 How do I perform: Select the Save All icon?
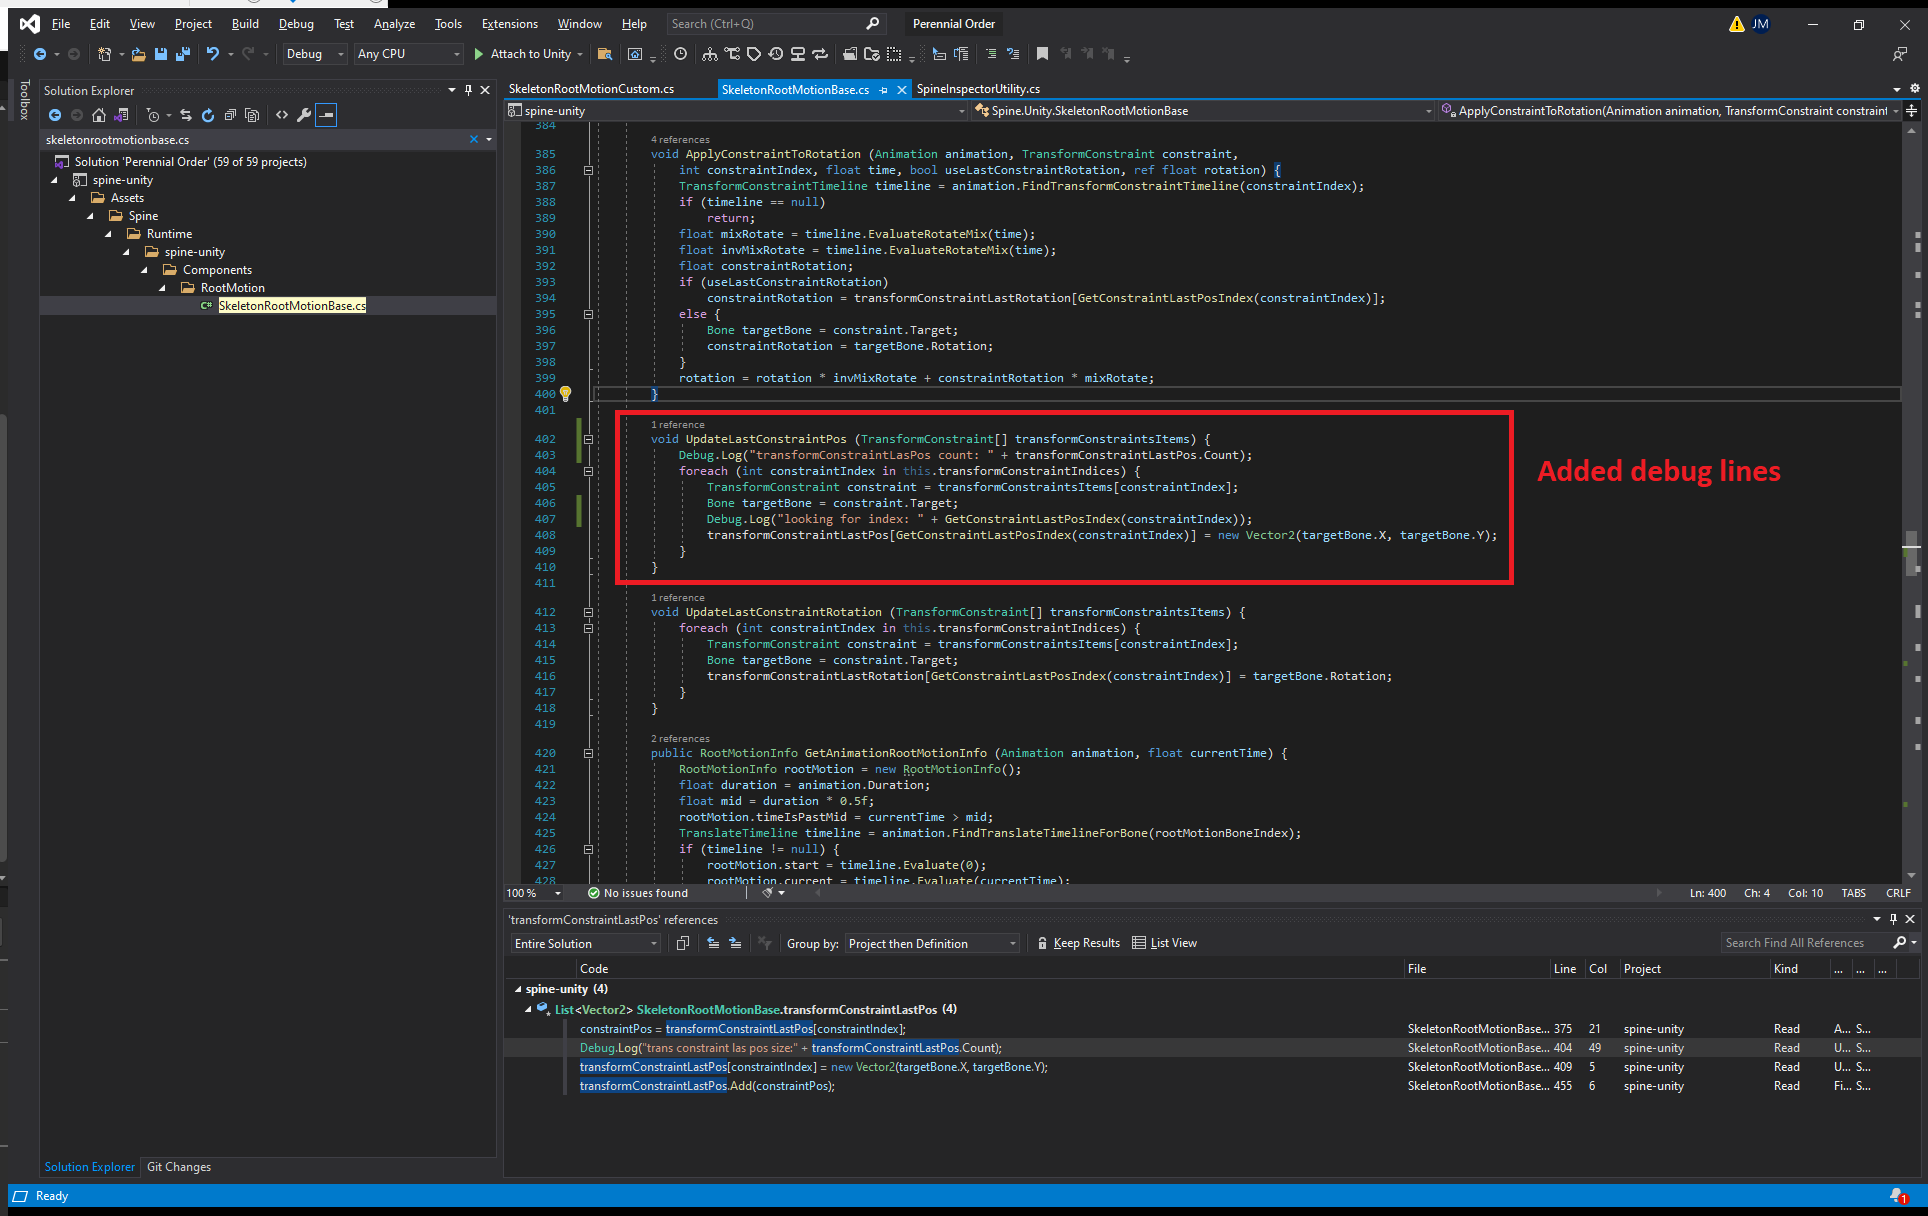182,54
